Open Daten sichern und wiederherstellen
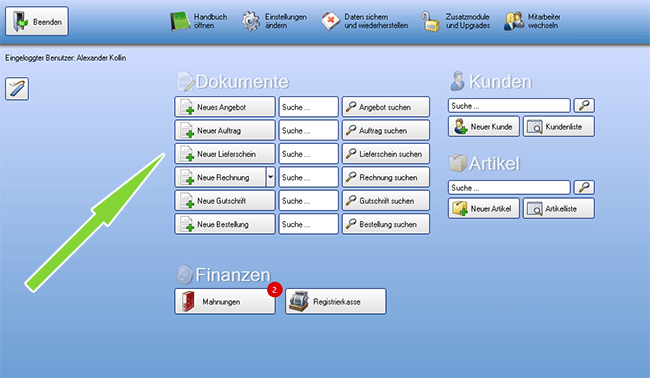The height and width of the screenshot is (378, 650). point(364,21)
